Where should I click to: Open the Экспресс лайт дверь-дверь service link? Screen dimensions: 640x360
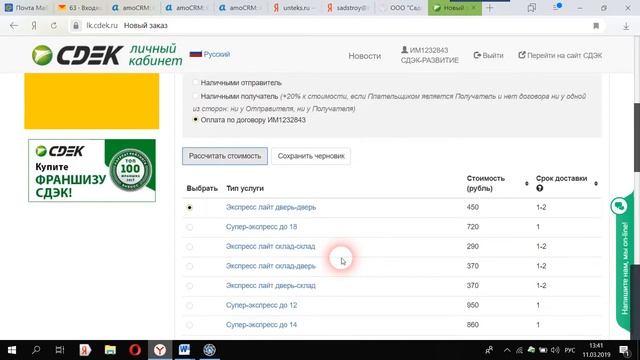(x=271, y=207)
